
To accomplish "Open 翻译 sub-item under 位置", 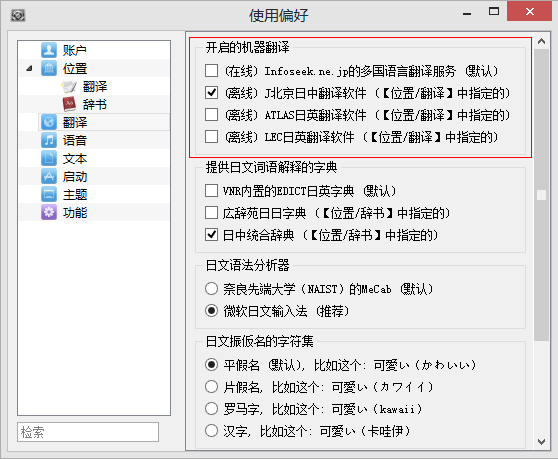I will click(94, 86).
